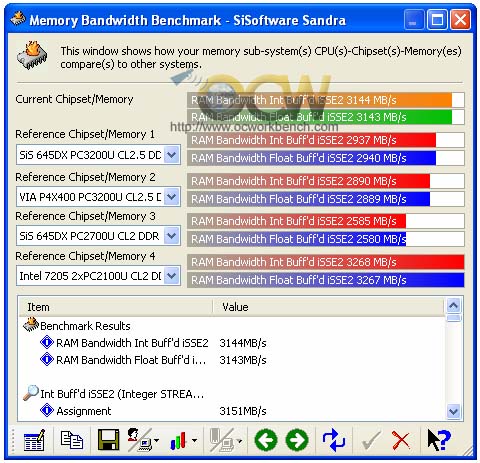Viewport: 480px width, 463px height.
Task: Open the Reference Chipset/Memory 1 dropdown
Action: coord(172,155)
